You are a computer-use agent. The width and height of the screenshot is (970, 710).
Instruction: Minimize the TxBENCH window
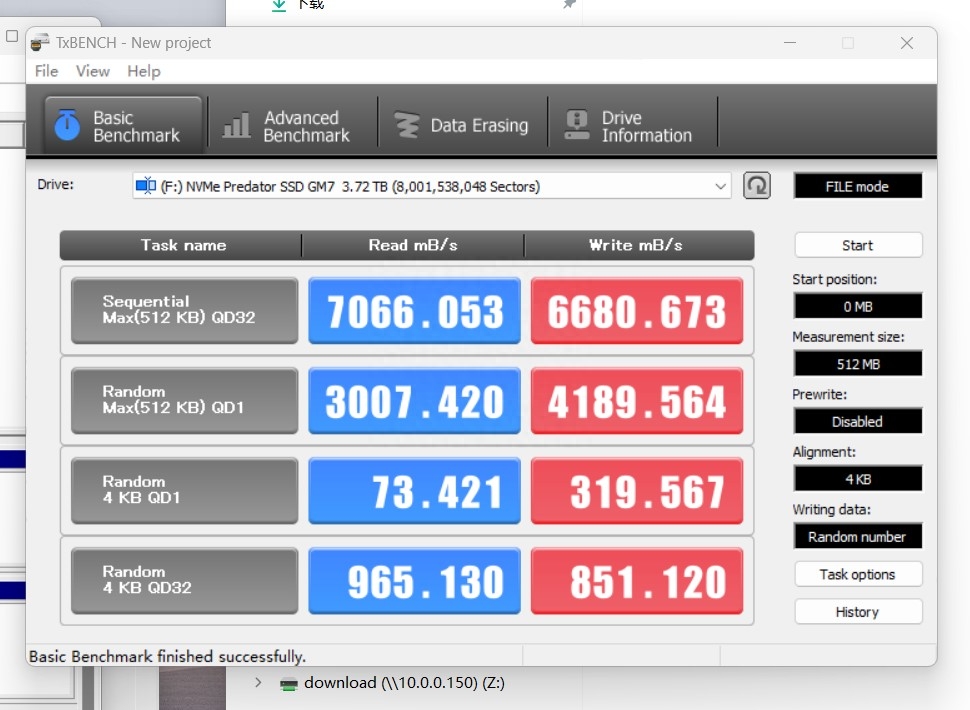[790, 43]
